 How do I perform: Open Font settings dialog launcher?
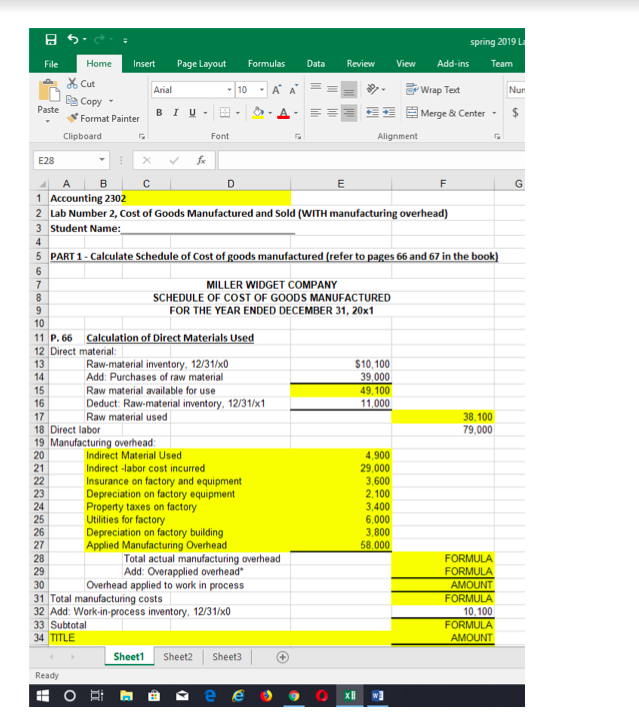298,136
